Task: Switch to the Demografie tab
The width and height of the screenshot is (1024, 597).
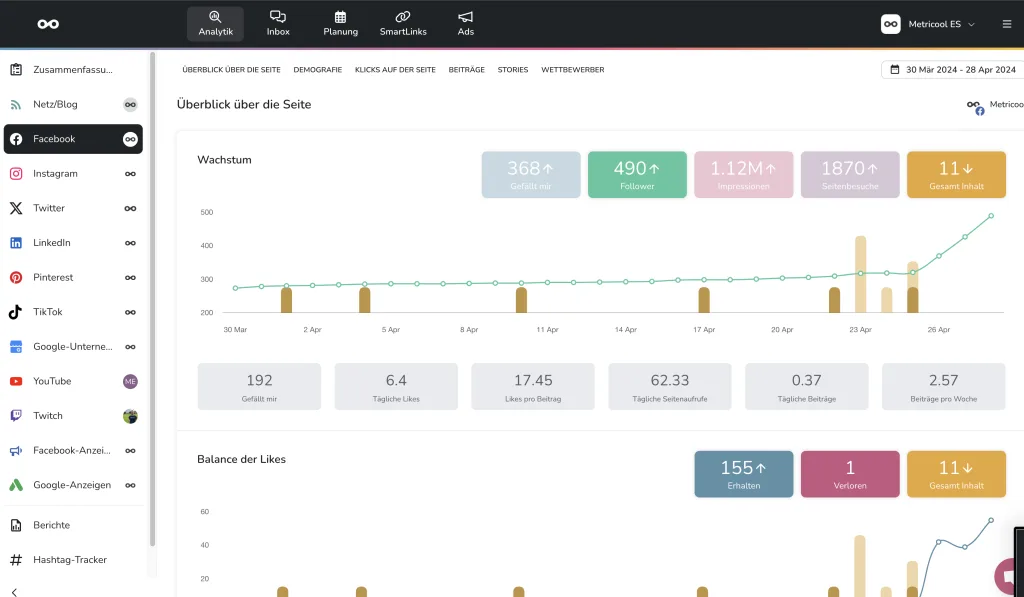Action: [x=317, y=70]
